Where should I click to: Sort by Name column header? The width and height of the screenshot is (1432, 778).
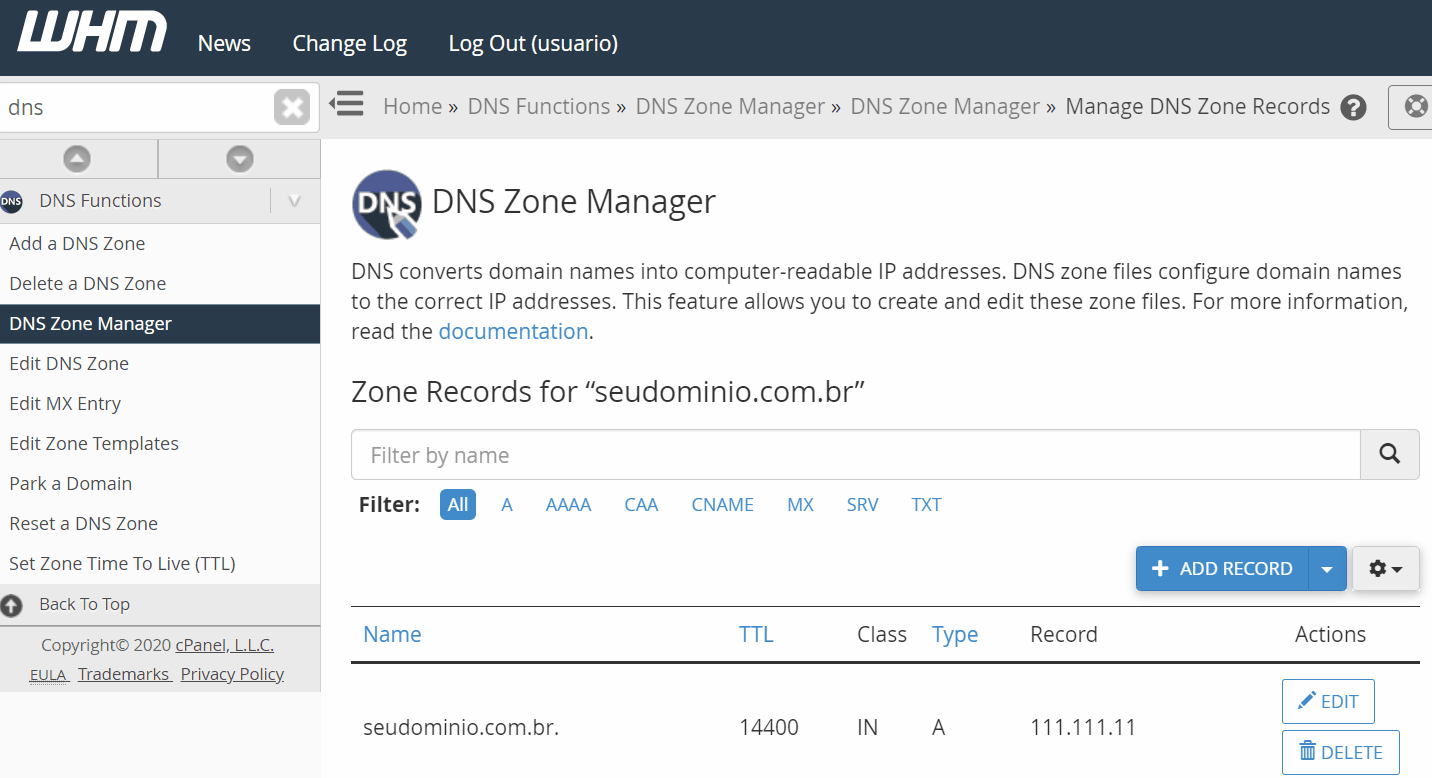click(x=392, y=635)
